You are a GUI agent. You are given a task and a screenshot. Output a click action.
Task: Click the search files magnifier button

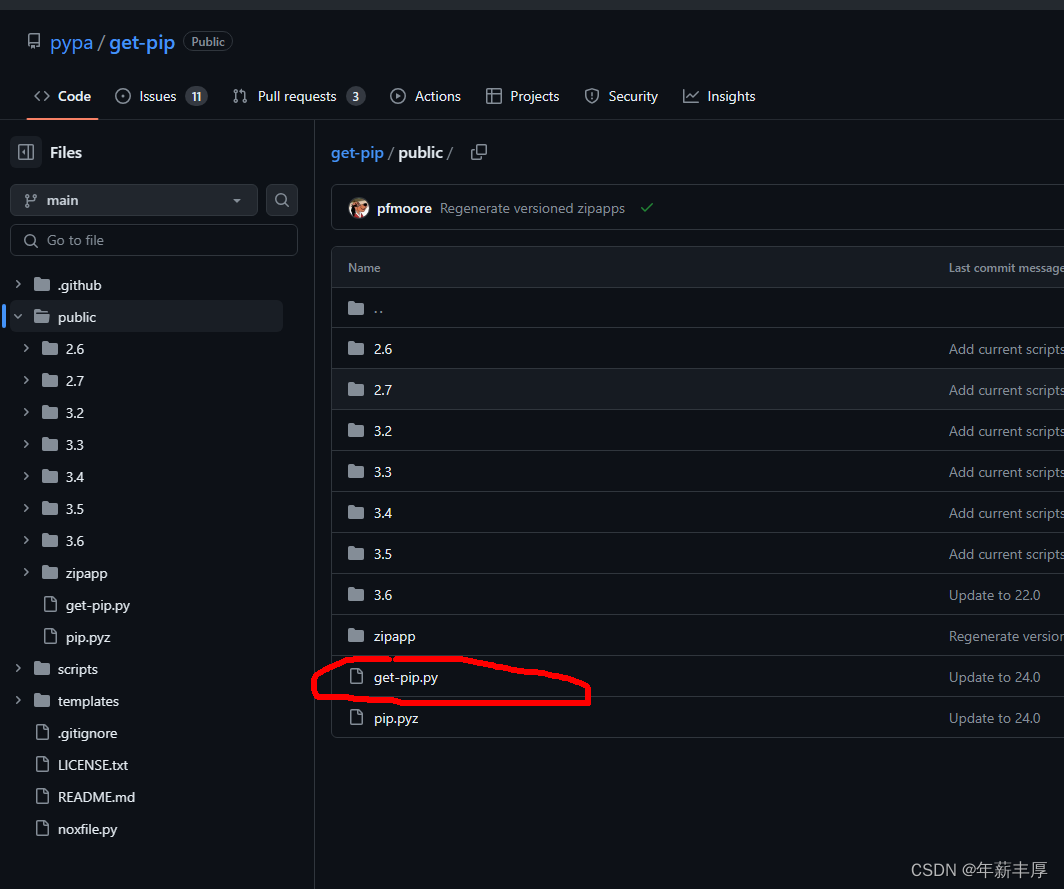282,200
